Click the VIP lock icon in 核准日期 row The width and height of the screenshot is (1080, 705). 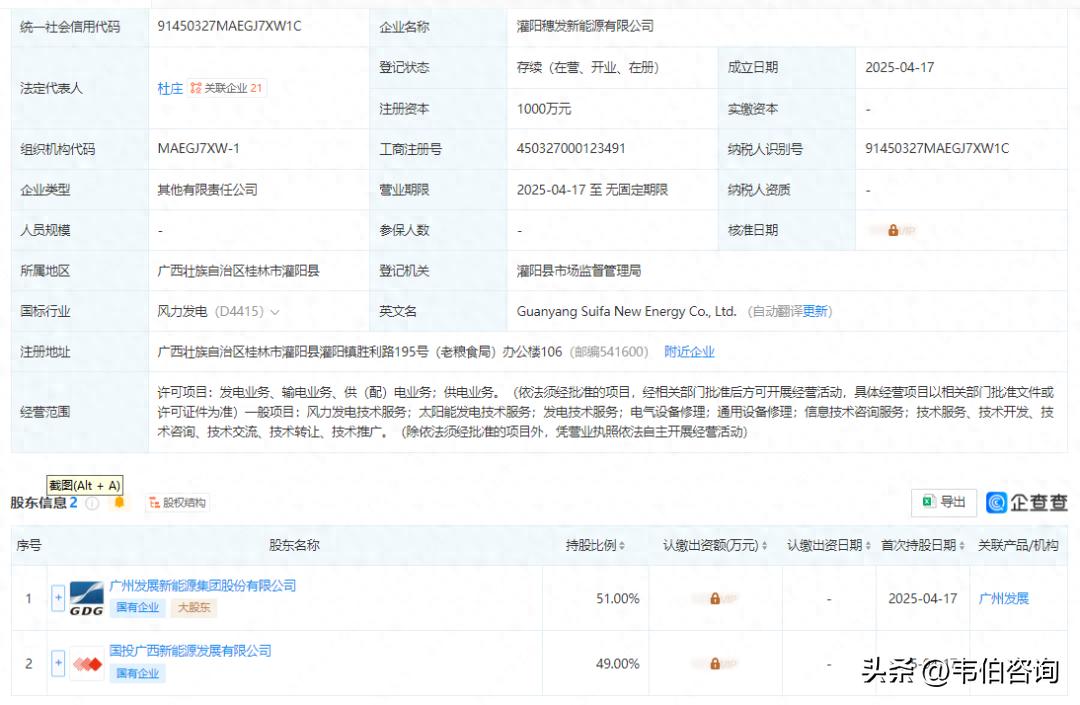(893, 230)
